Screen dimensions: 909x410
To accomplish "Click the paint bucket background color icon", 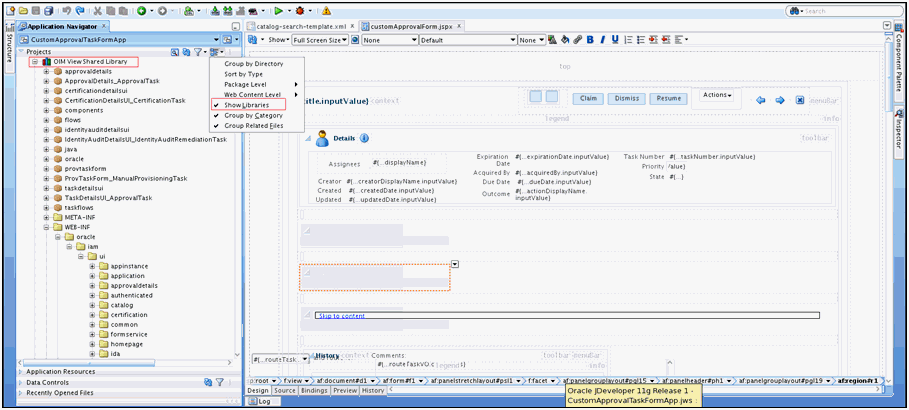I will pos(565,39).
